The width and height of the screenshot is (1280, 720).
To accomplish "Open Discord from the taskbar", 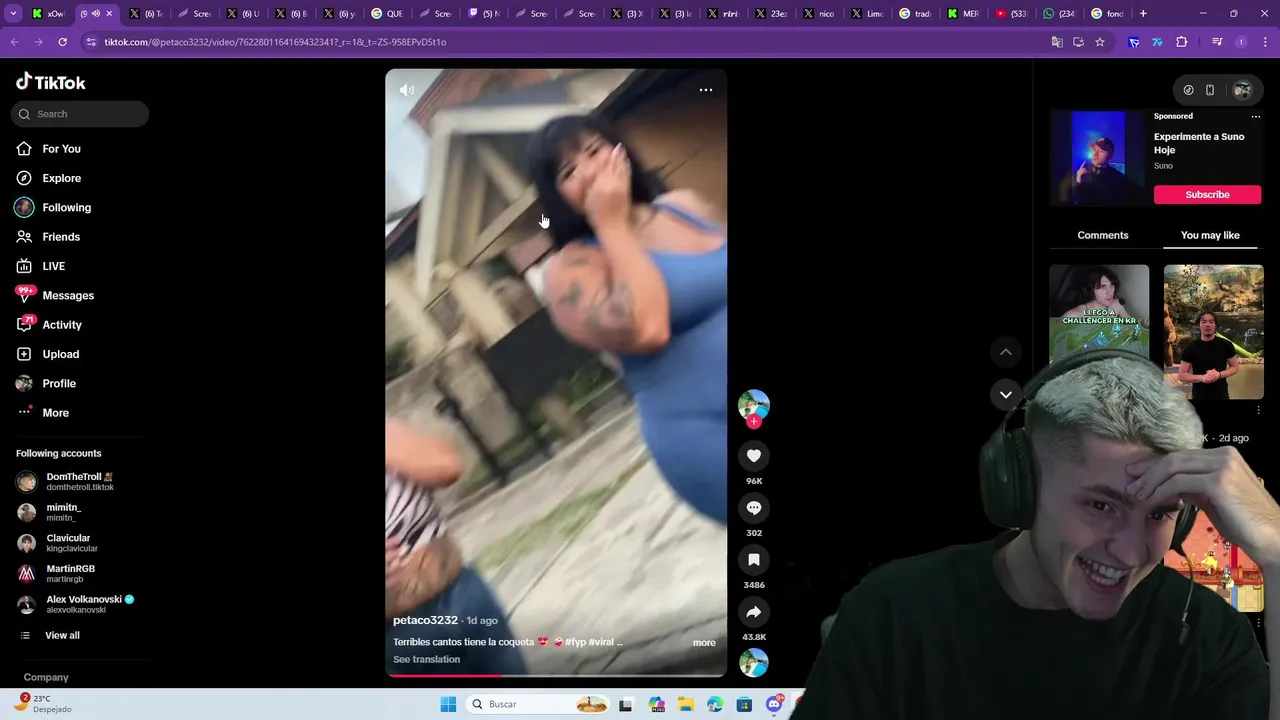I will tap(774, 704).
